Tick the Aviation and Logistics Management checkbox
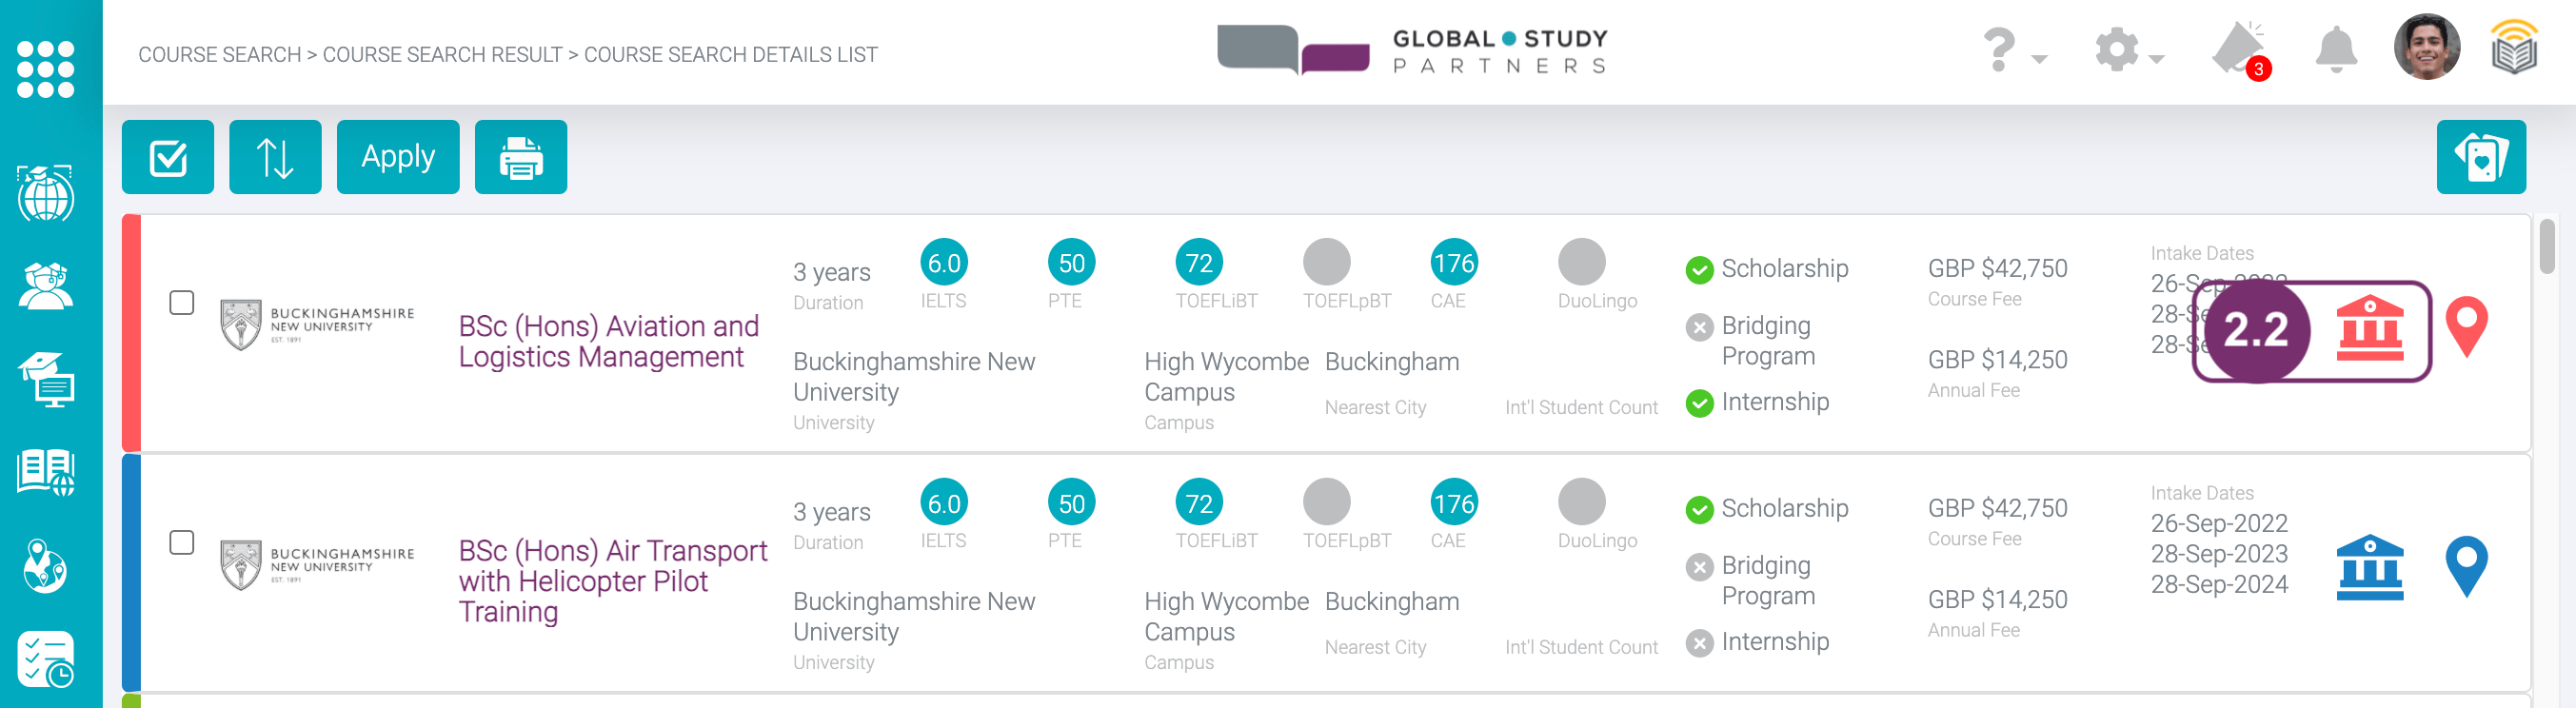Screen dimensions: 2576x708 click(182, 302)
